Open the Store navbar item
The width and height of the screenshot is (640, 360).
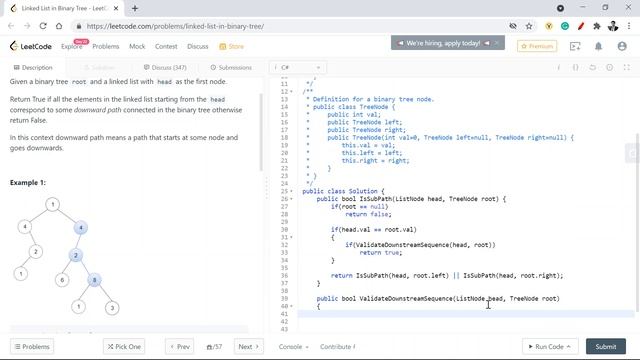[x=231, y=46]
